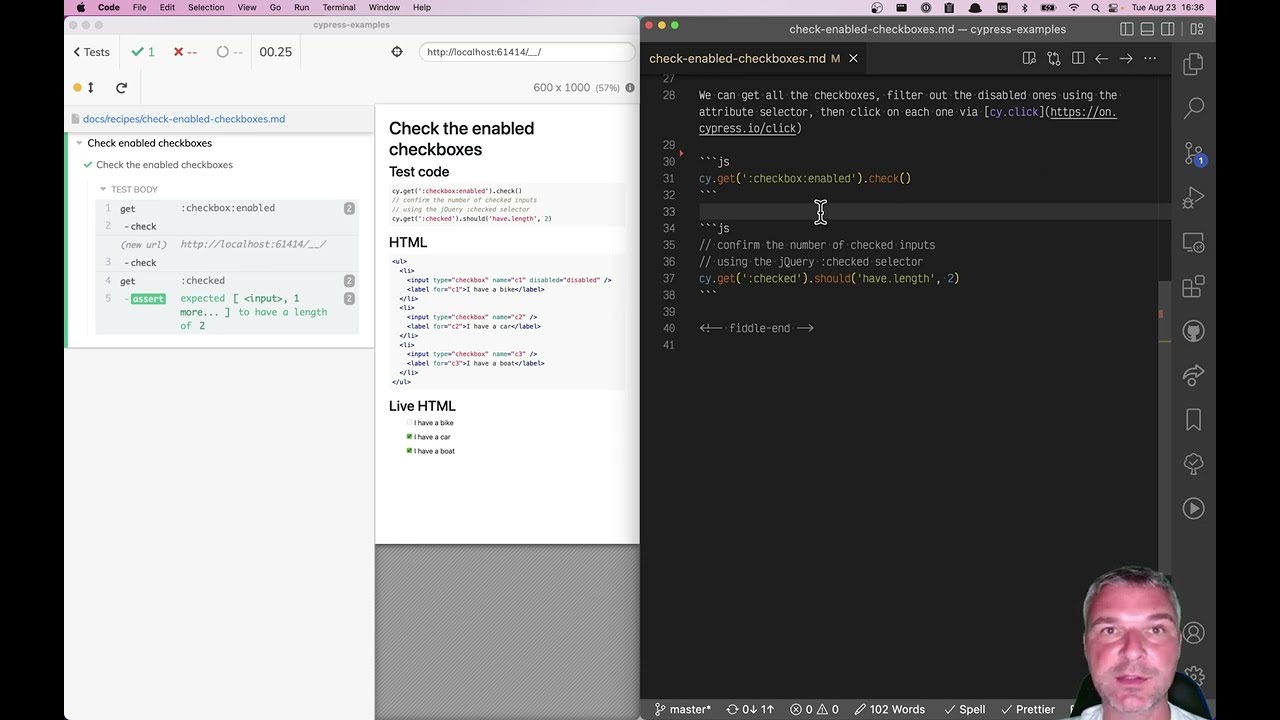Toggle primary side bar layout button
This screenshot has width=1280, height=720.
pyautogui.click(x=1127, y=29)
